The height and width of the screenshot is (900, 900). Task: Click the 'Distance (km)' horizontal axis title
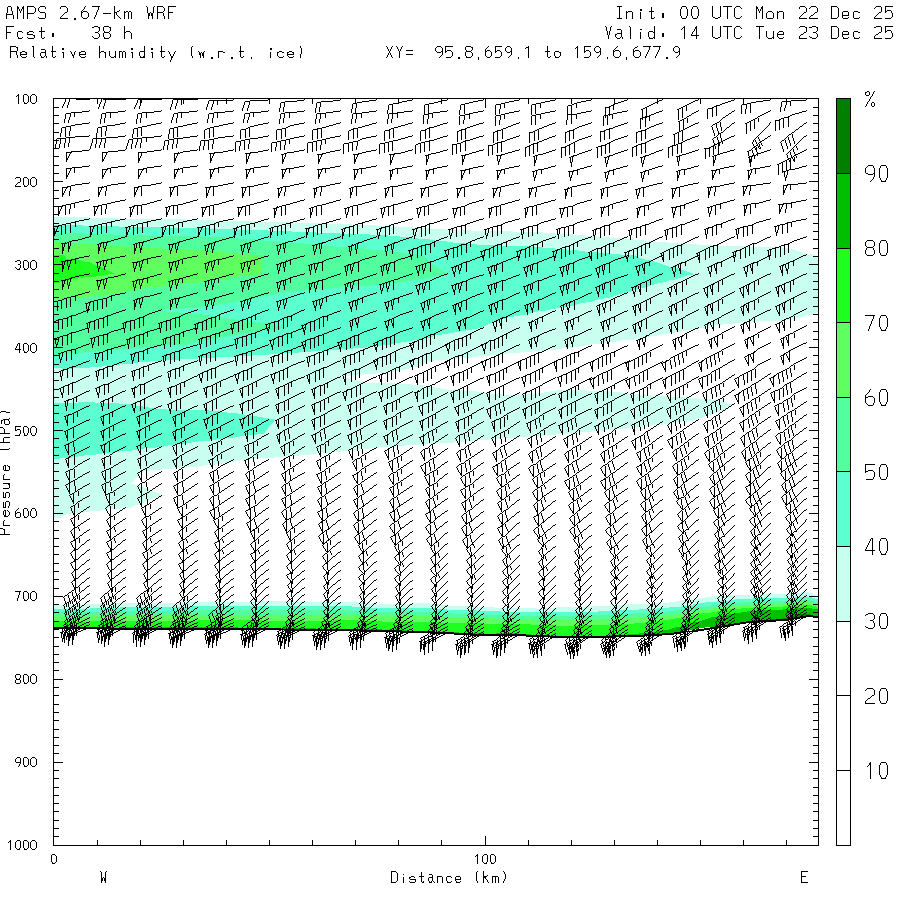point(449,878)
